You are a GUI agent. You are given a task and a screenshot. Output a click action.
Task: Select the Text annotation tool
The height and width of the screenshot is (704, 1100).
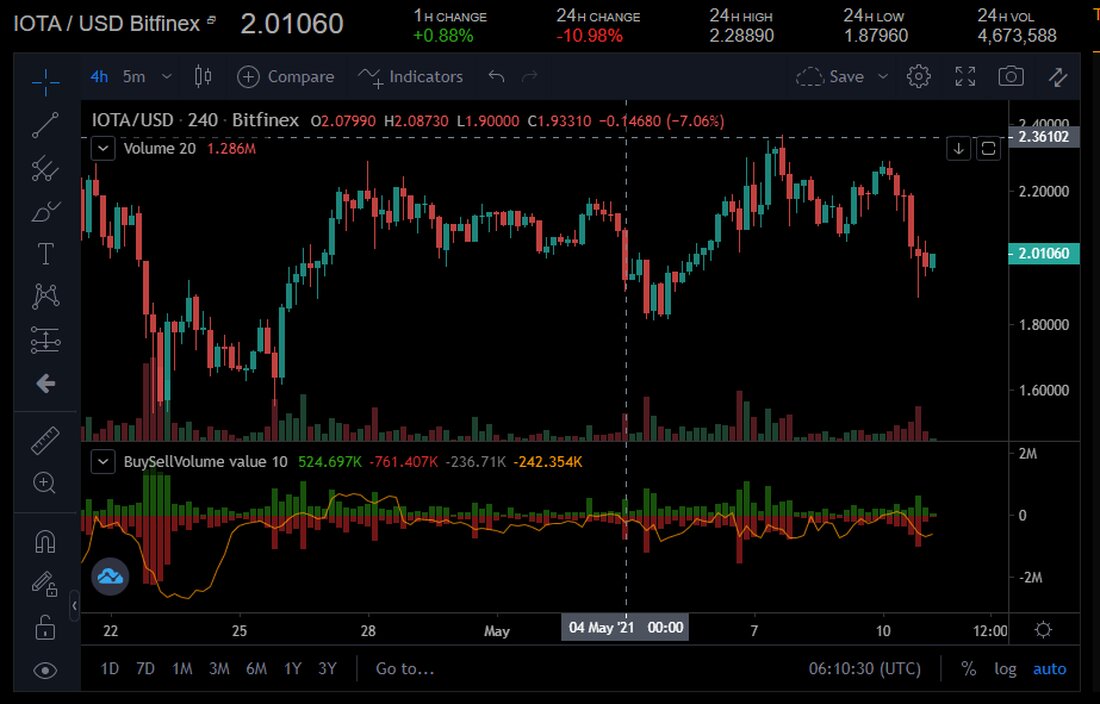46,254
